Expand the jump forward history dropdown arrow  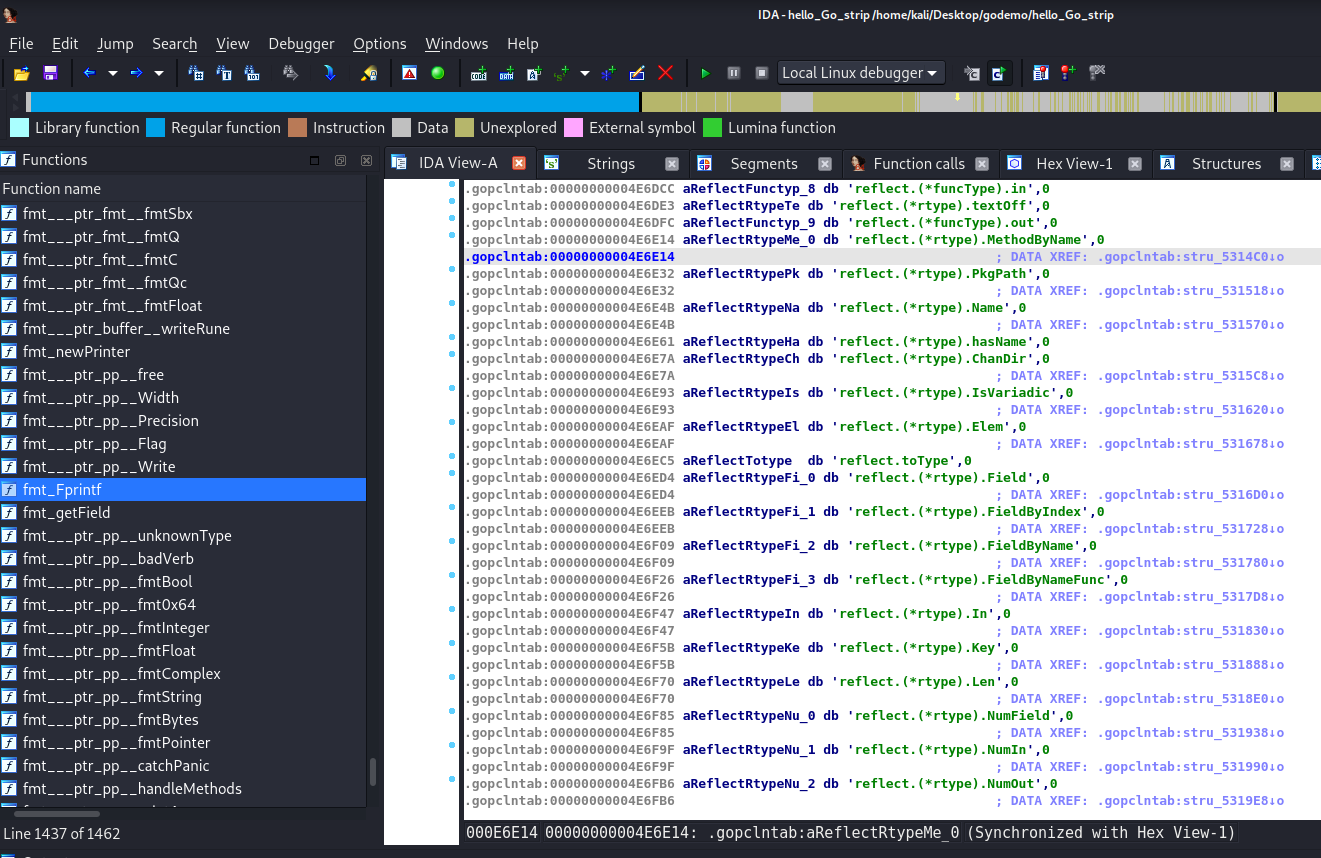pos(159,73)
